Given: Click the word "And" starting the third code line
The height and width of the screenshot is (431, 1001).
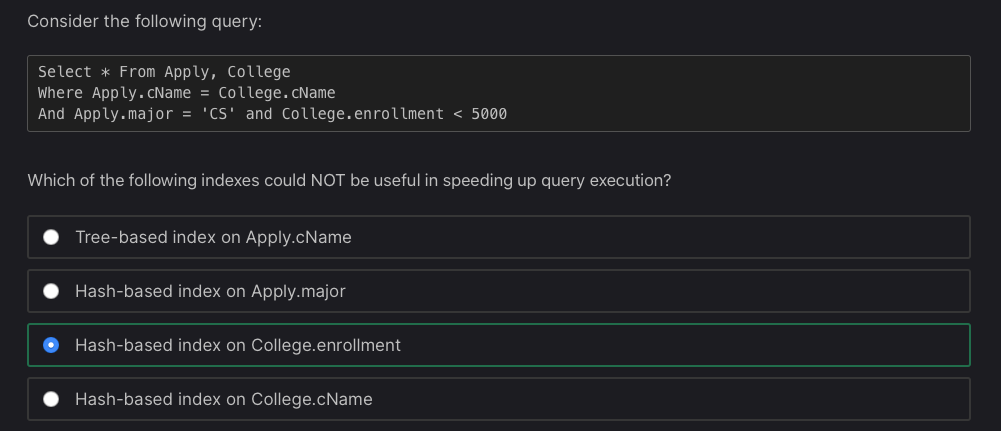Looking at the screenshot, I should (x=51, y=114).
